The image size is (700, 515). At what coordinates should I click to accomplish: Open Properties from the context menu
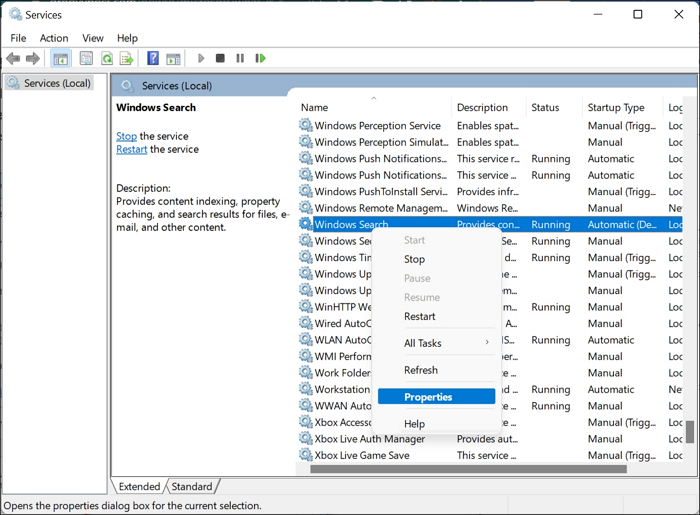(x=436, y=397)
